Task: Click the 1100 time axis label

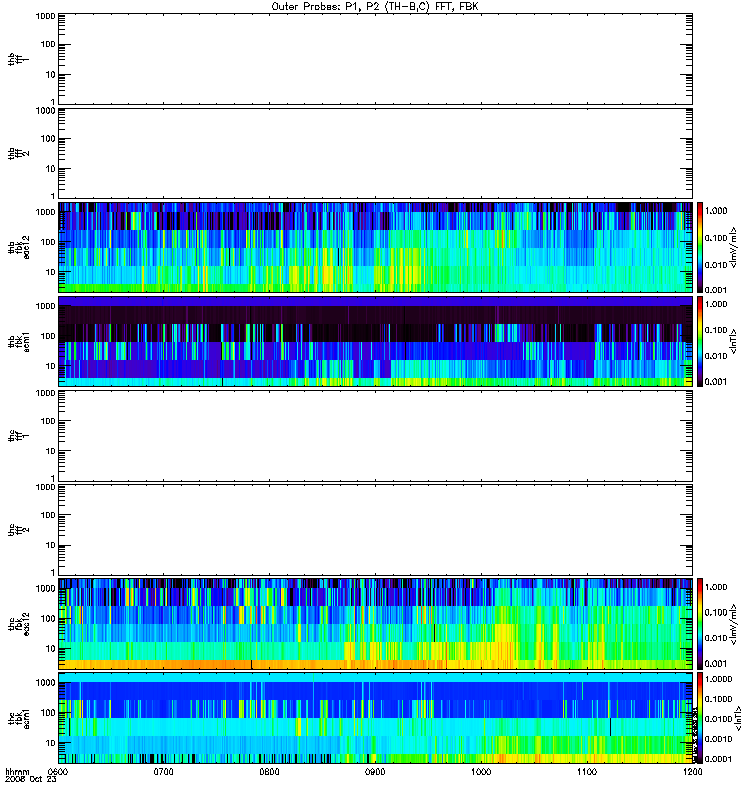Action: point(587,771)
